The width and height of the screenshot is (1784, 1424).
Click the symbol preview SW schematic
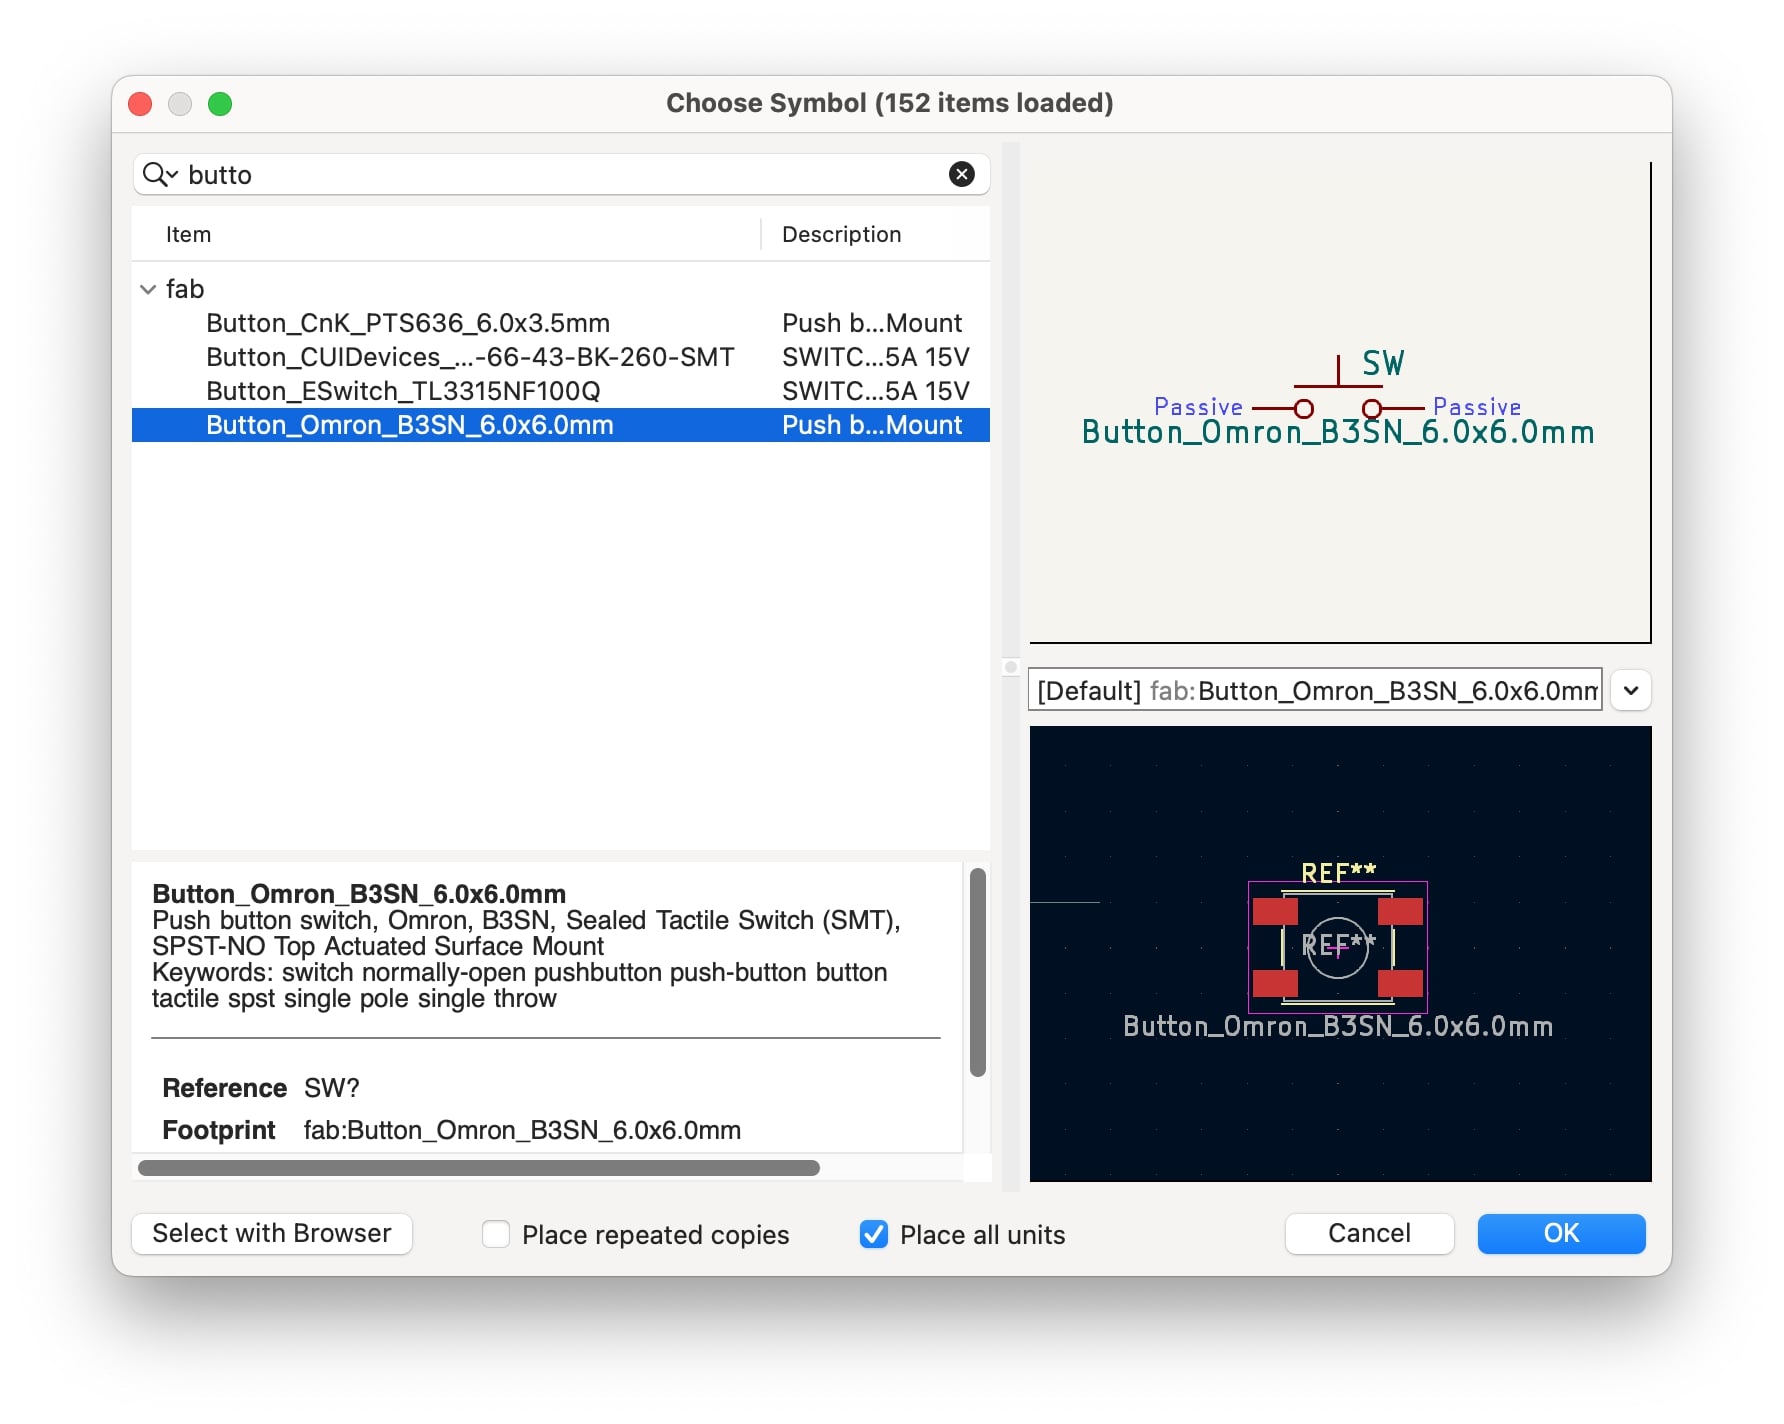pos(1340,402)
